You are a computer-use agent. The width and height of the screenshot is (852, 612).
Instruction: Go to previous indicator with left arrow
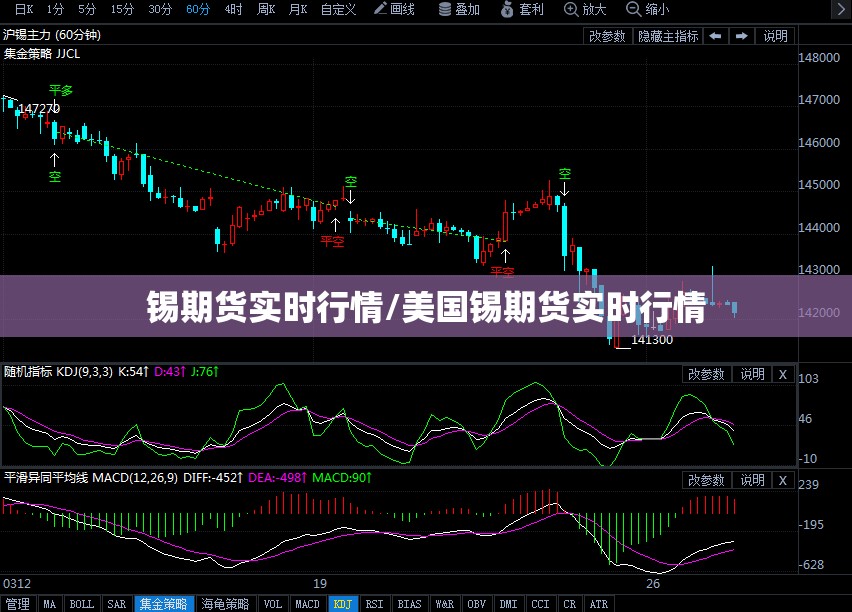pos(716,36)
